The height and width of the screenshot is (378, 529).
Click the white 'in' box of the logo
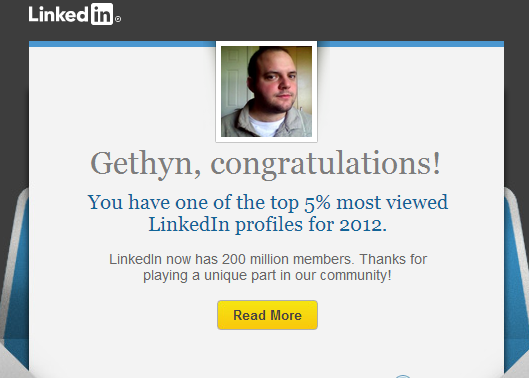(x=102, y=14)
